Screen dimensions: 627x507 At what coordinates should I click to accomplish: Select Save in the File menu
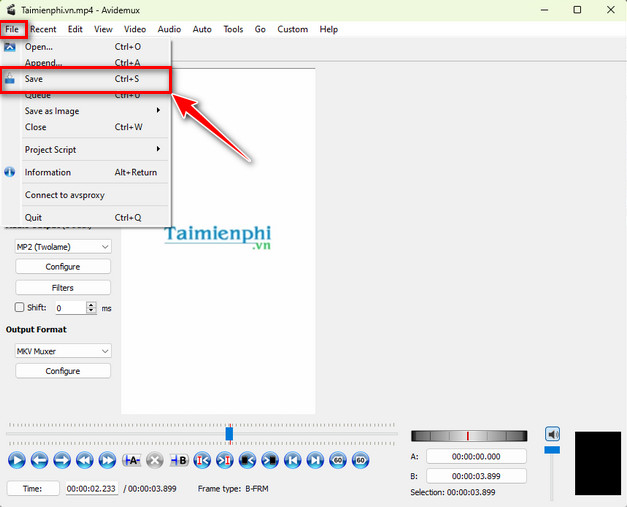[x=86, y=79]
